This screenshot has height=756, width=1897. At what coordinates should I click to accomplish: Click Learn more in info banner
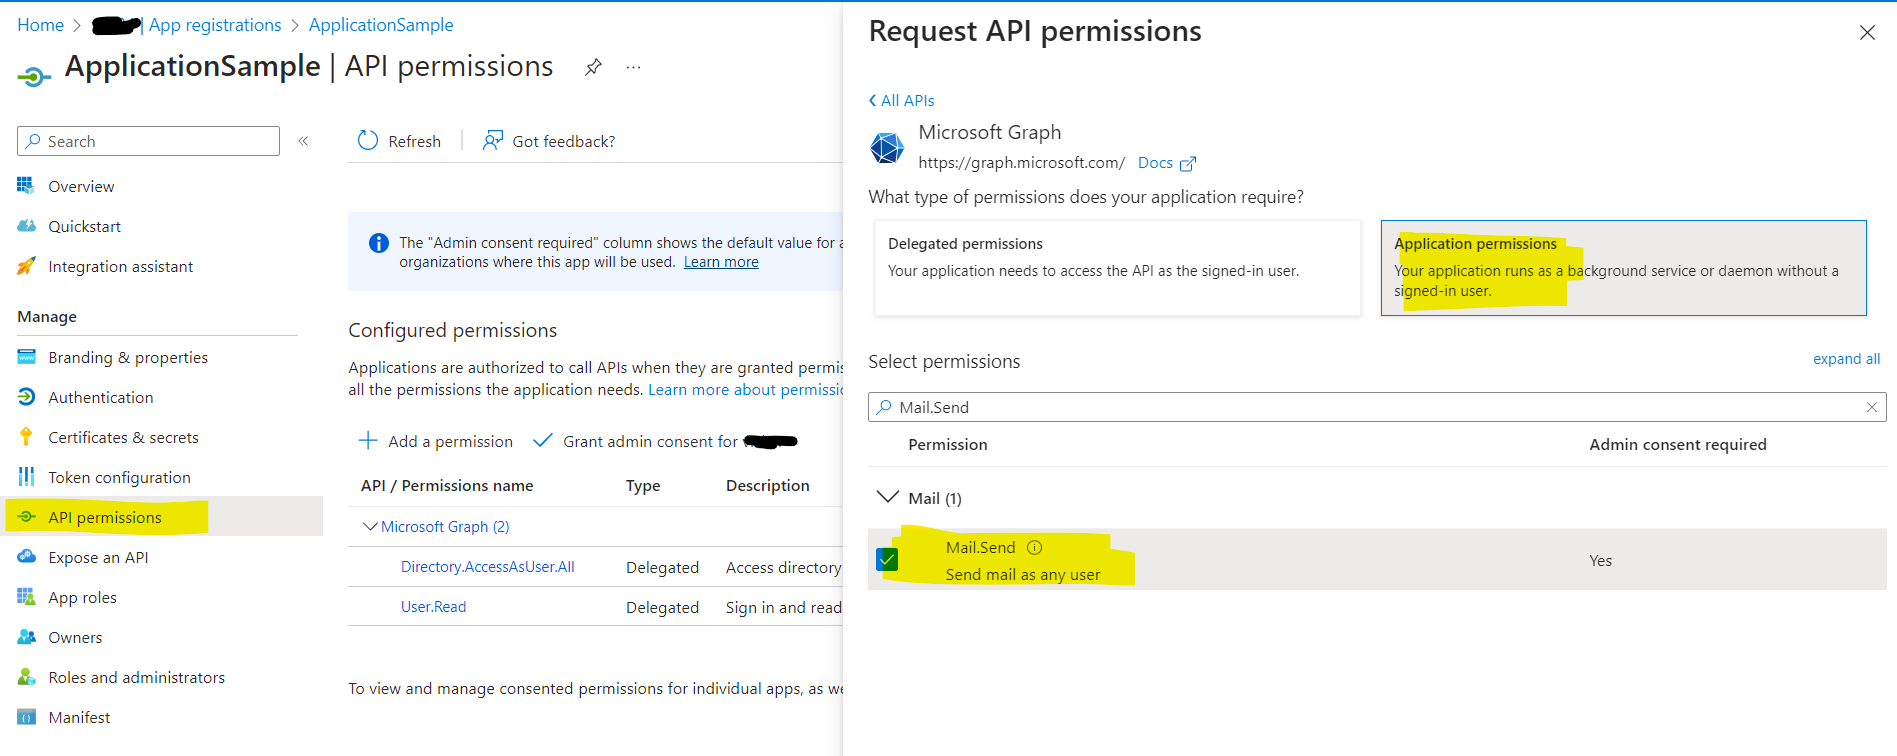(721, 262)
